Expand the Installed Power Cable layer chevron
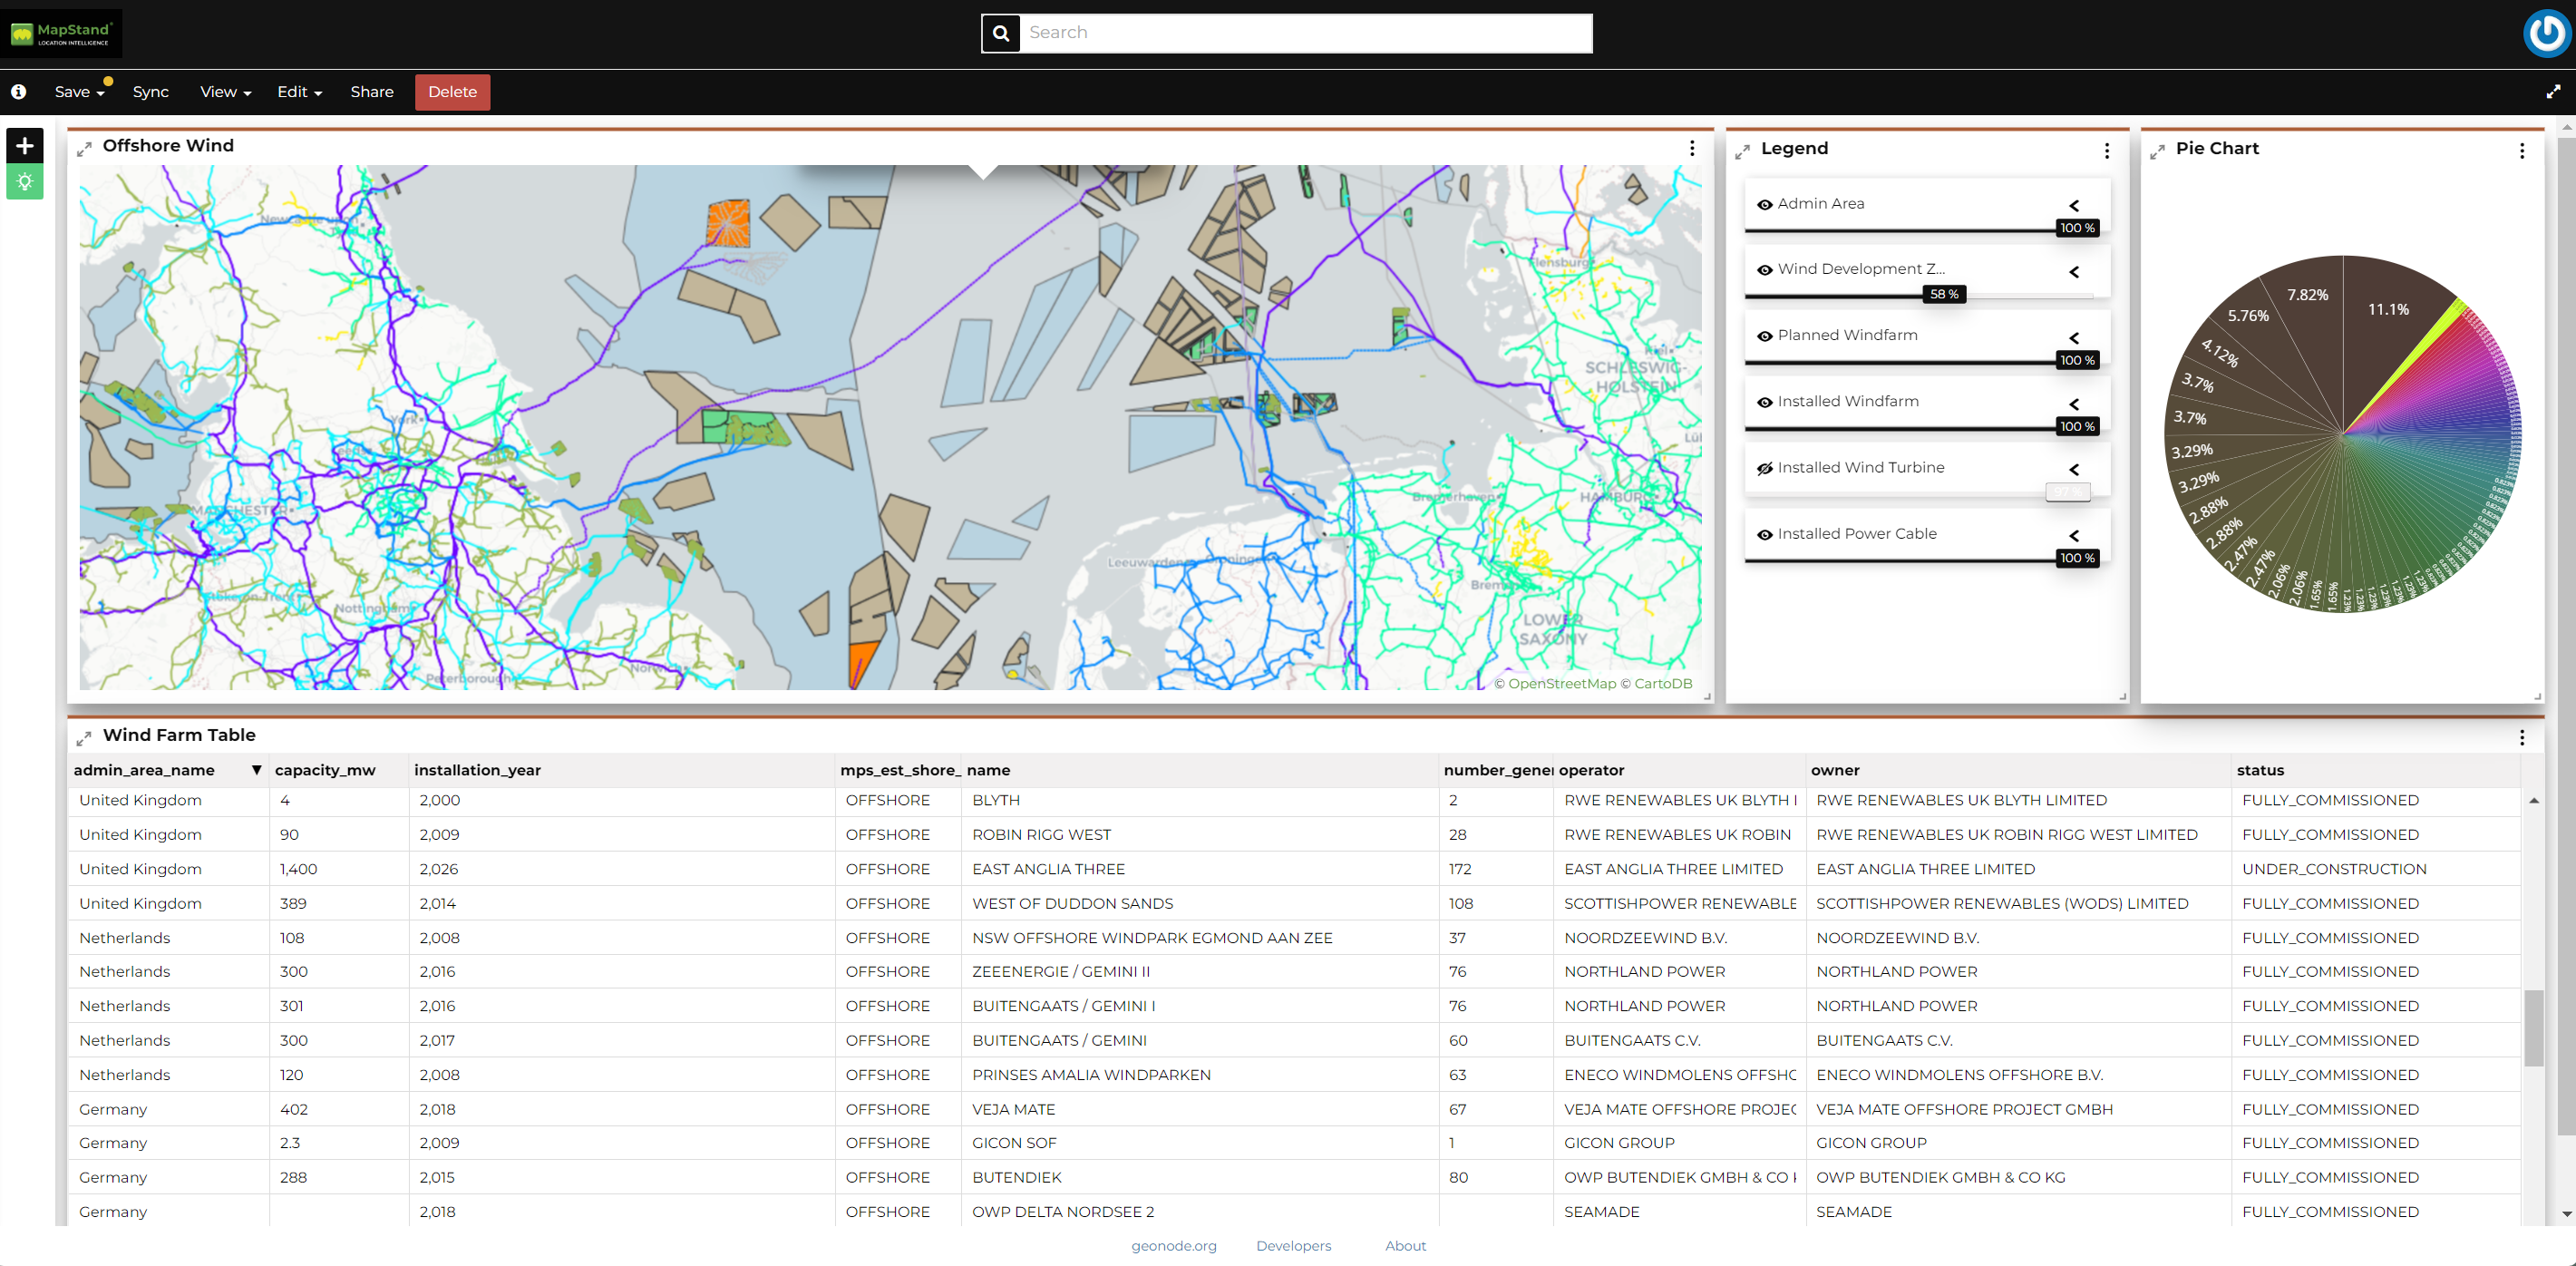 pyautogui.click(x=2075, y=535)
